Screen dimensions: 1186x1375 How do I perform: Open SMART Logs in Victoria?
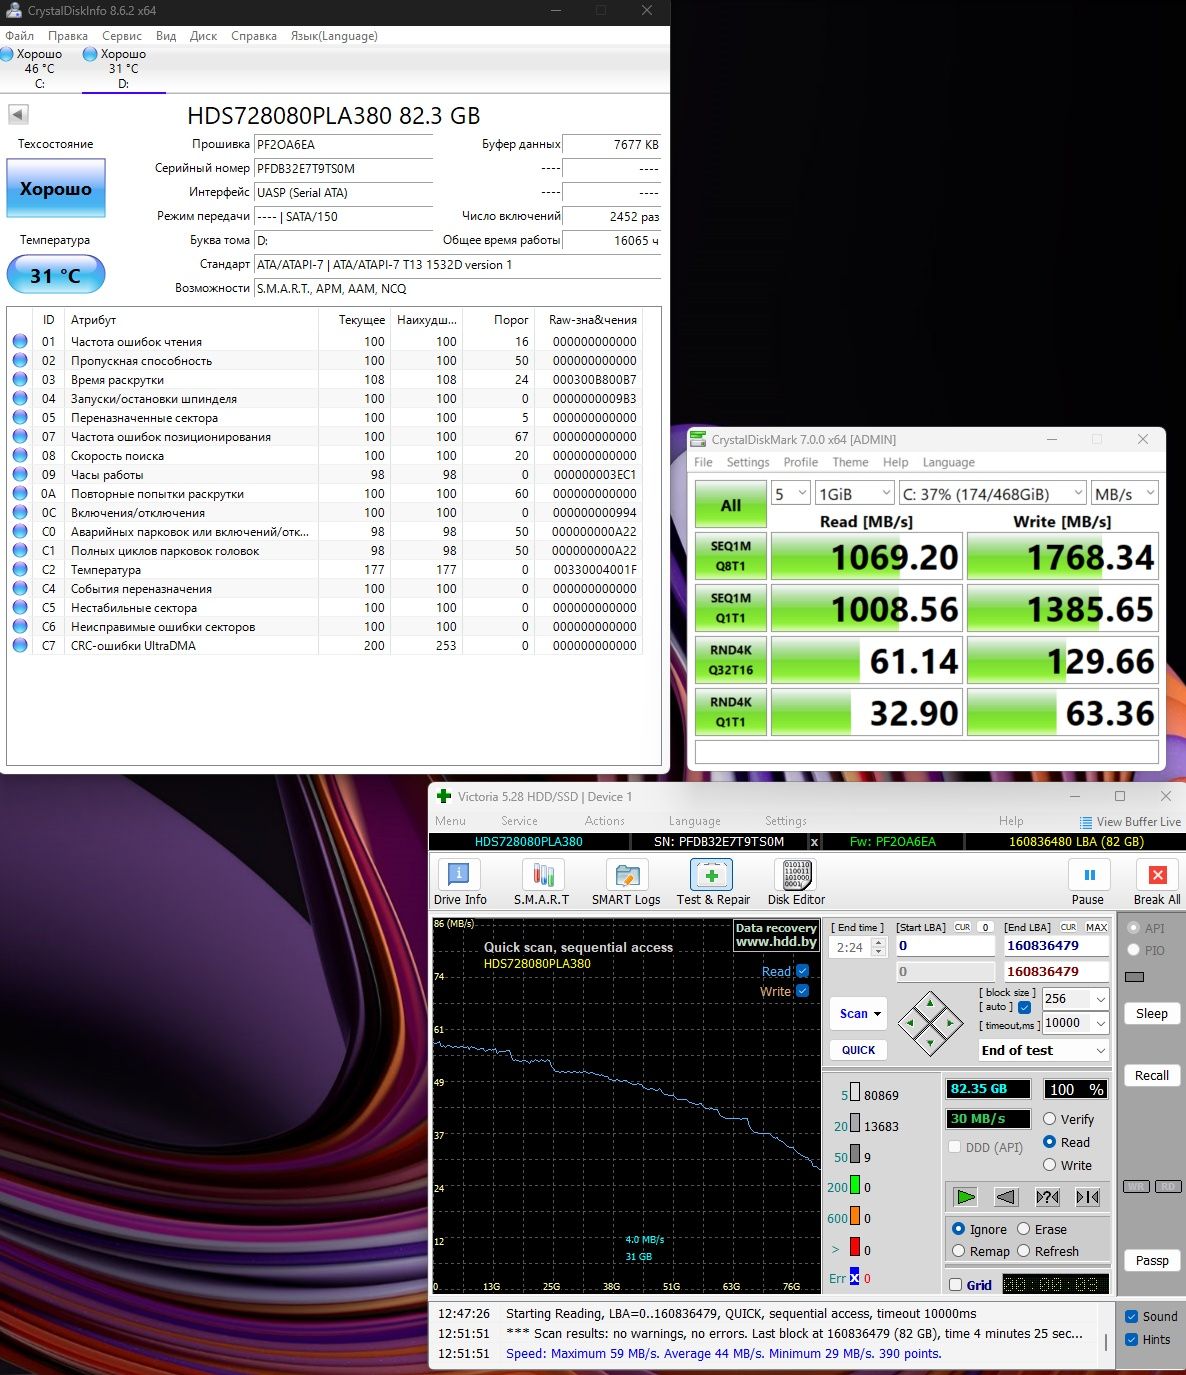(x=626, y=883)
